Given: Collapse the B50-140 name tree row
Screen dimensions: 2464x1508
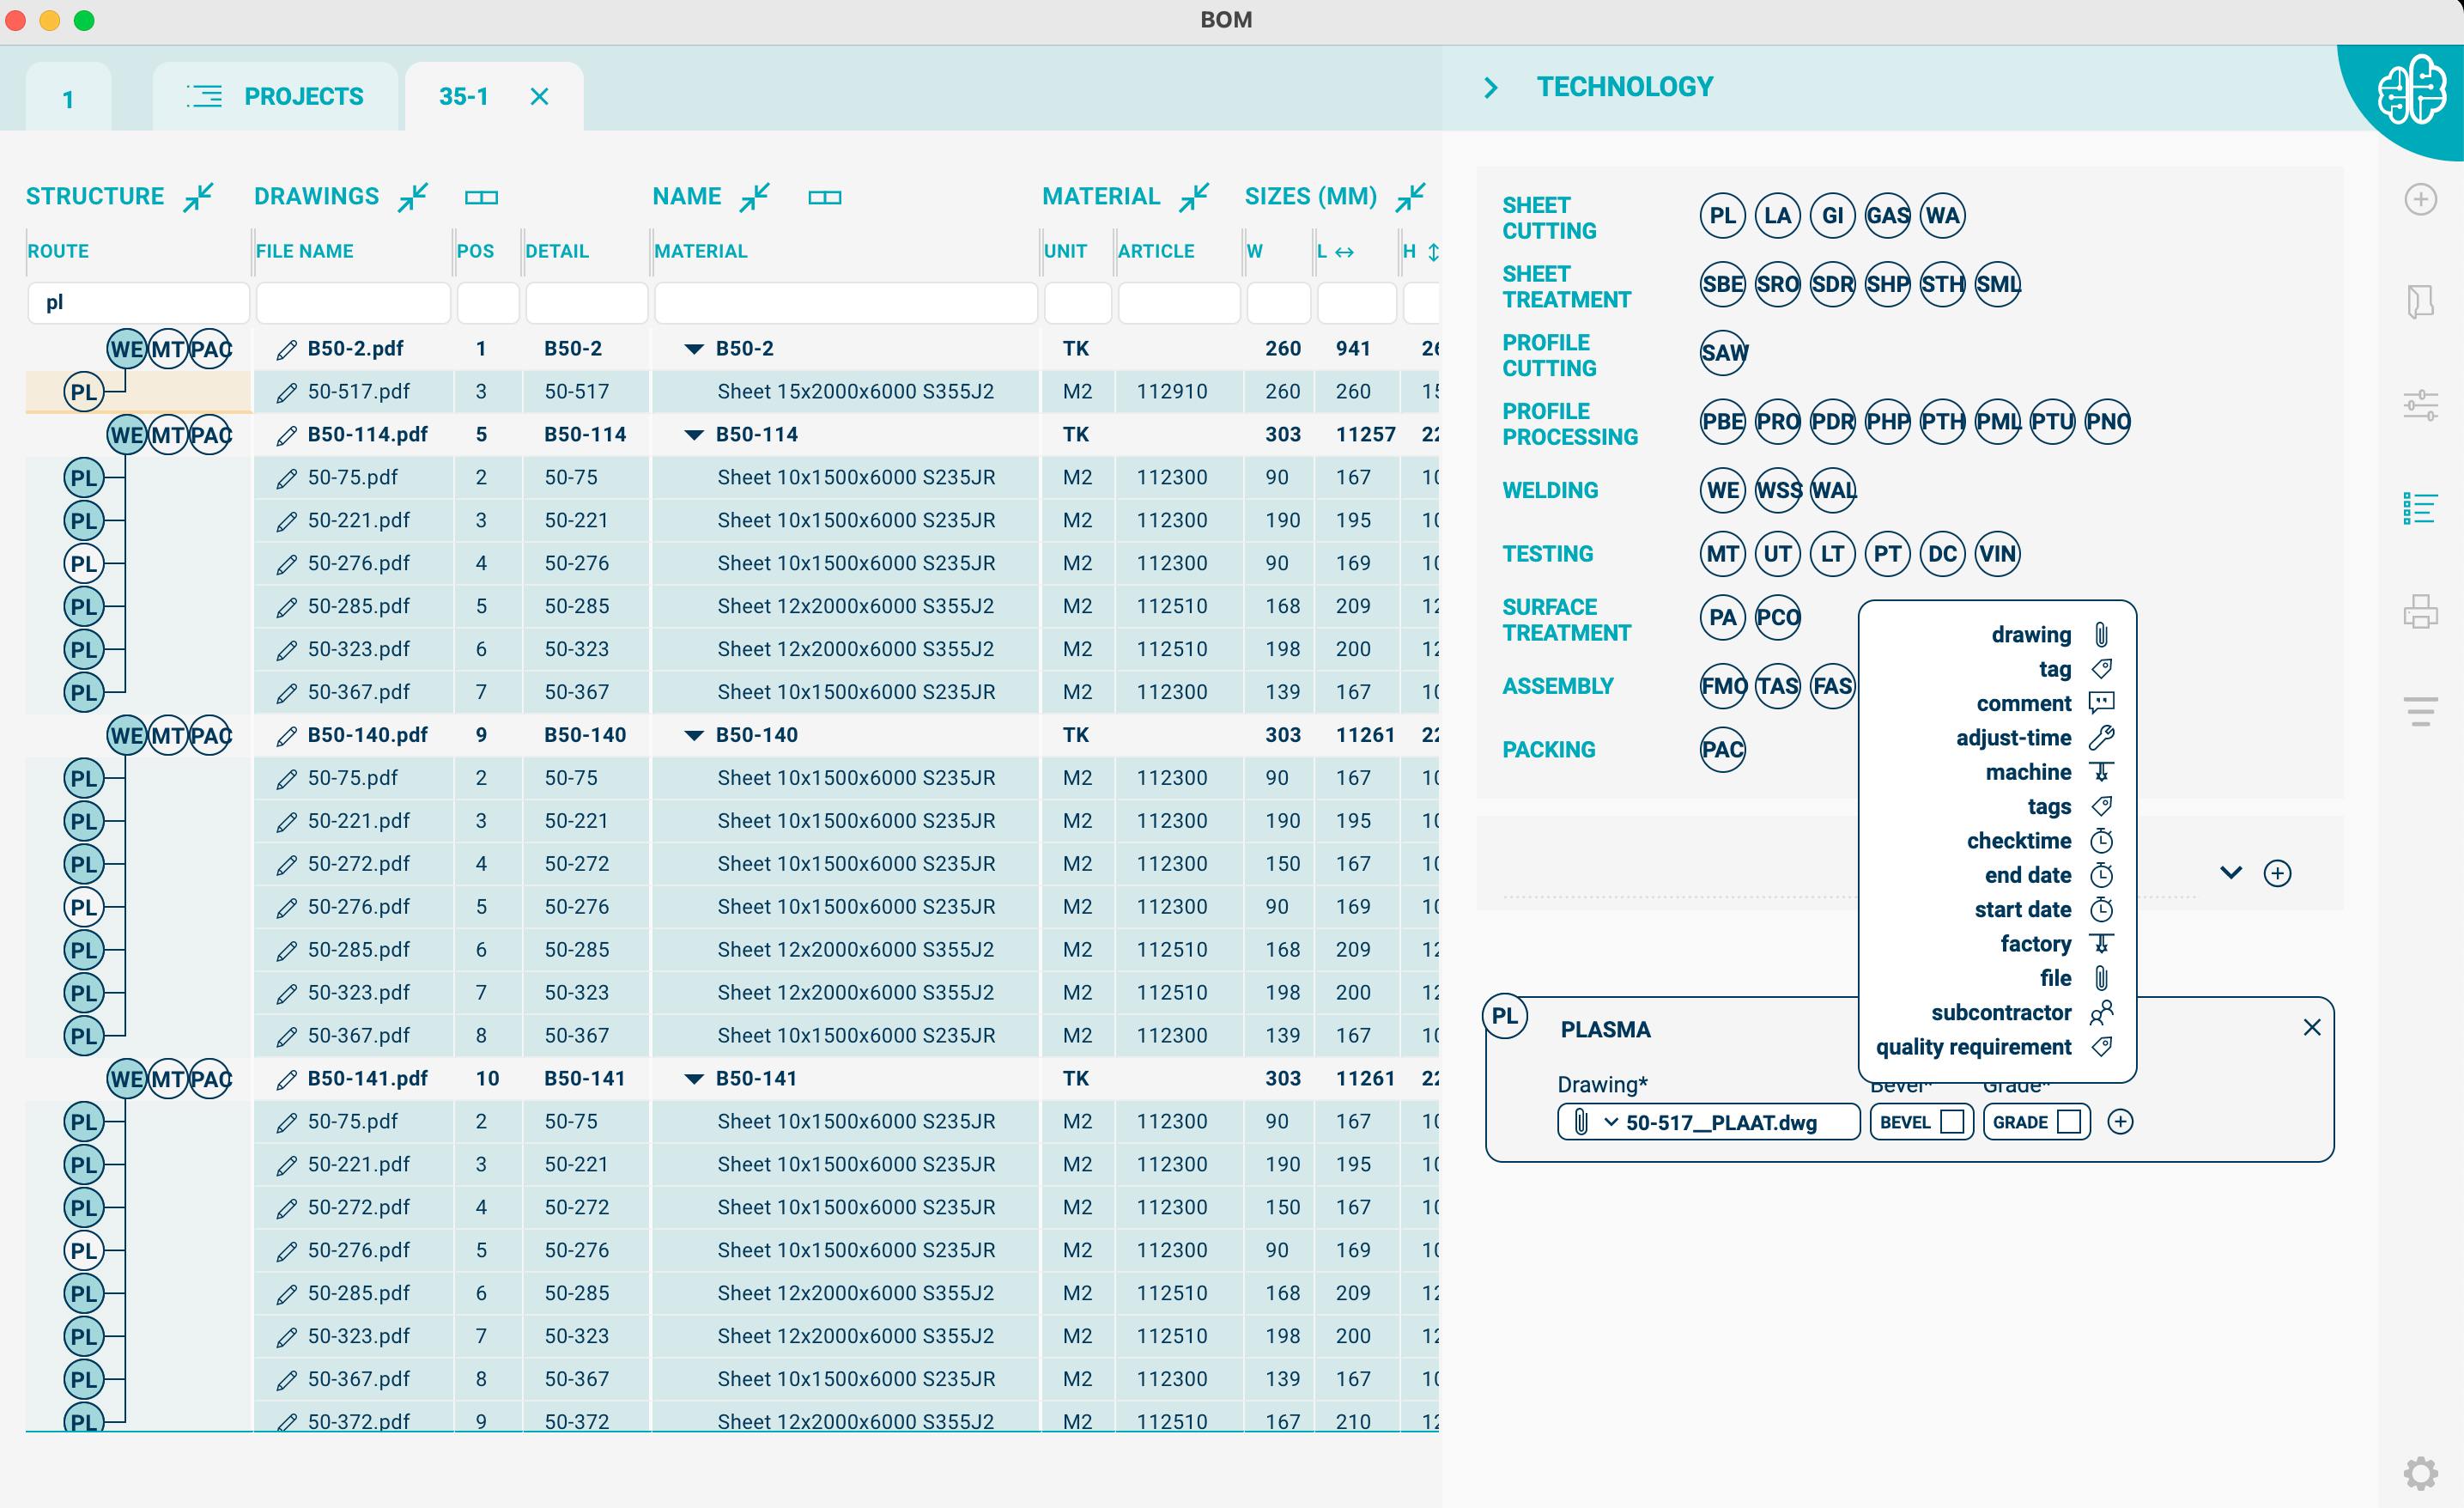Looking at the screenshot, I should click(693, 736).
